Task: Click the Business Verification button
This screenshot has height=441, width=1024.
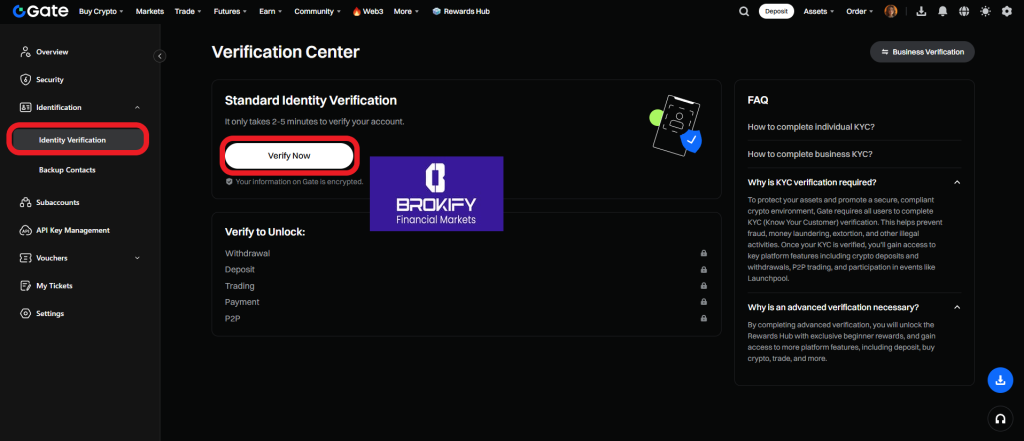Action: pyautogui.click(x=922, y=52)
